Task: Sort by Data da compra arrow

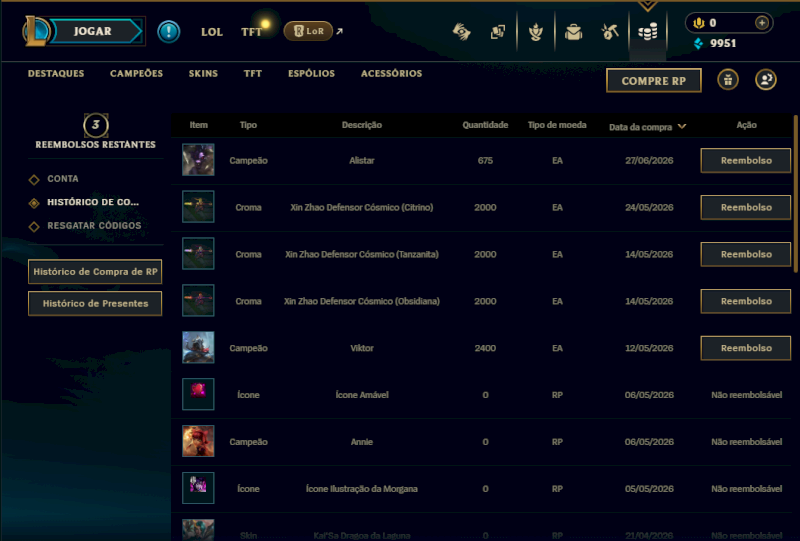Action: 682,126
